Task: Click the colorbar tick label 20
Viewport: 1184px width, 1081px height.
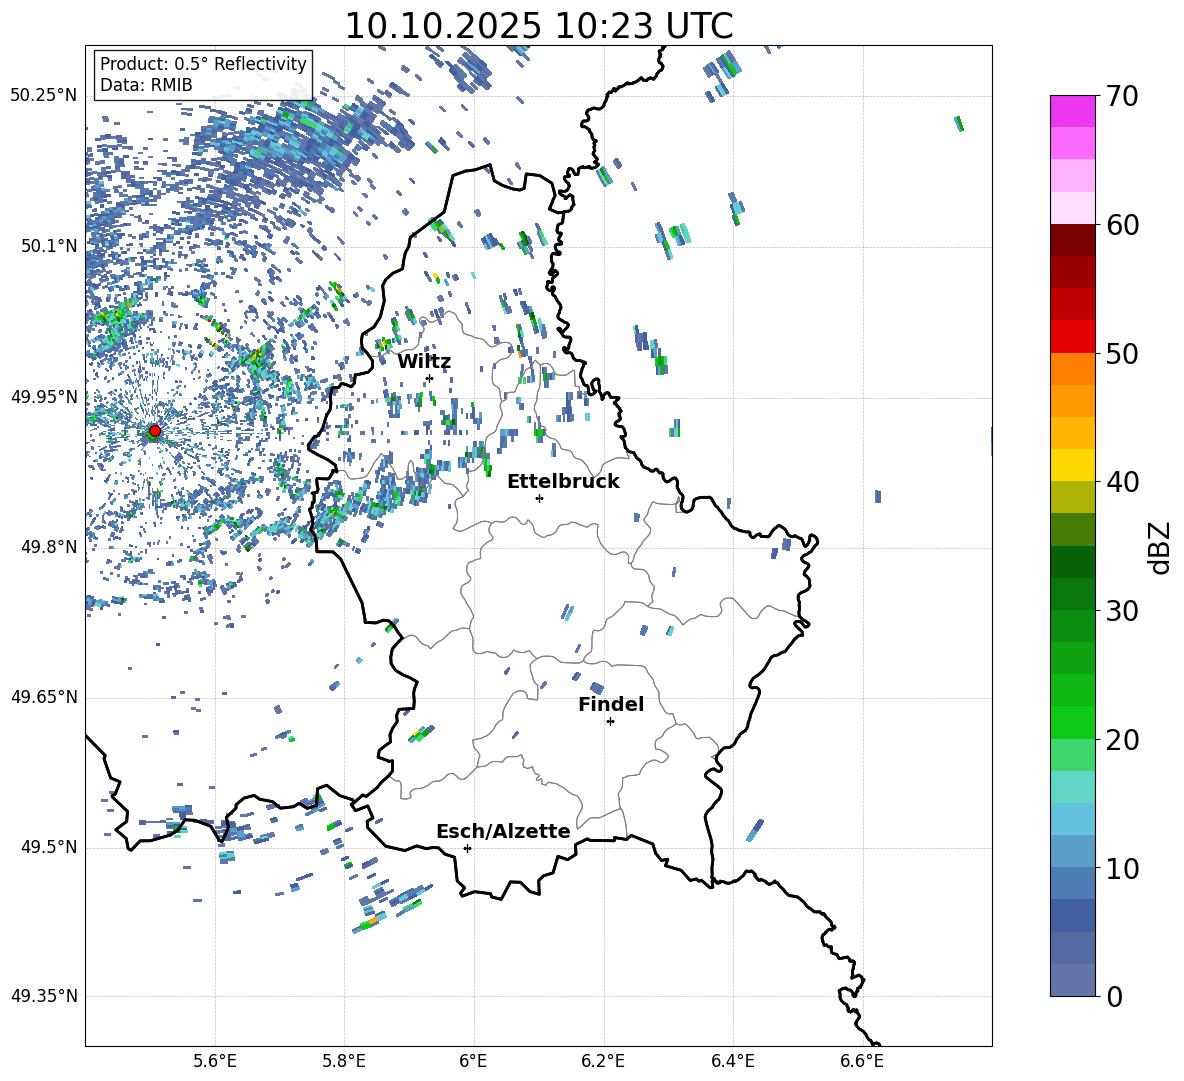Action: pyautogui.click(x=1122, y=741)
